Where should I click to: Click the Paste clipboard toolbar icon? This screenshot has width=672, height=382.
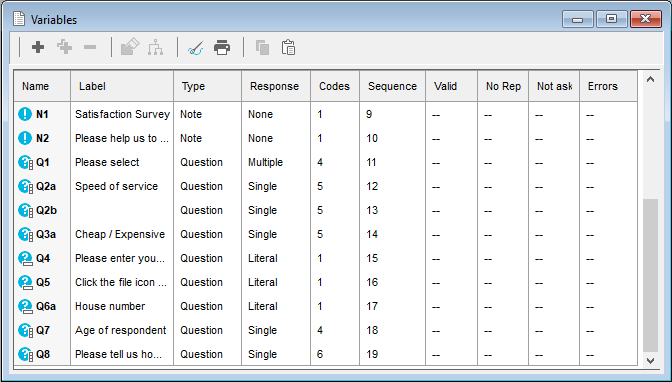pos(288,47)
